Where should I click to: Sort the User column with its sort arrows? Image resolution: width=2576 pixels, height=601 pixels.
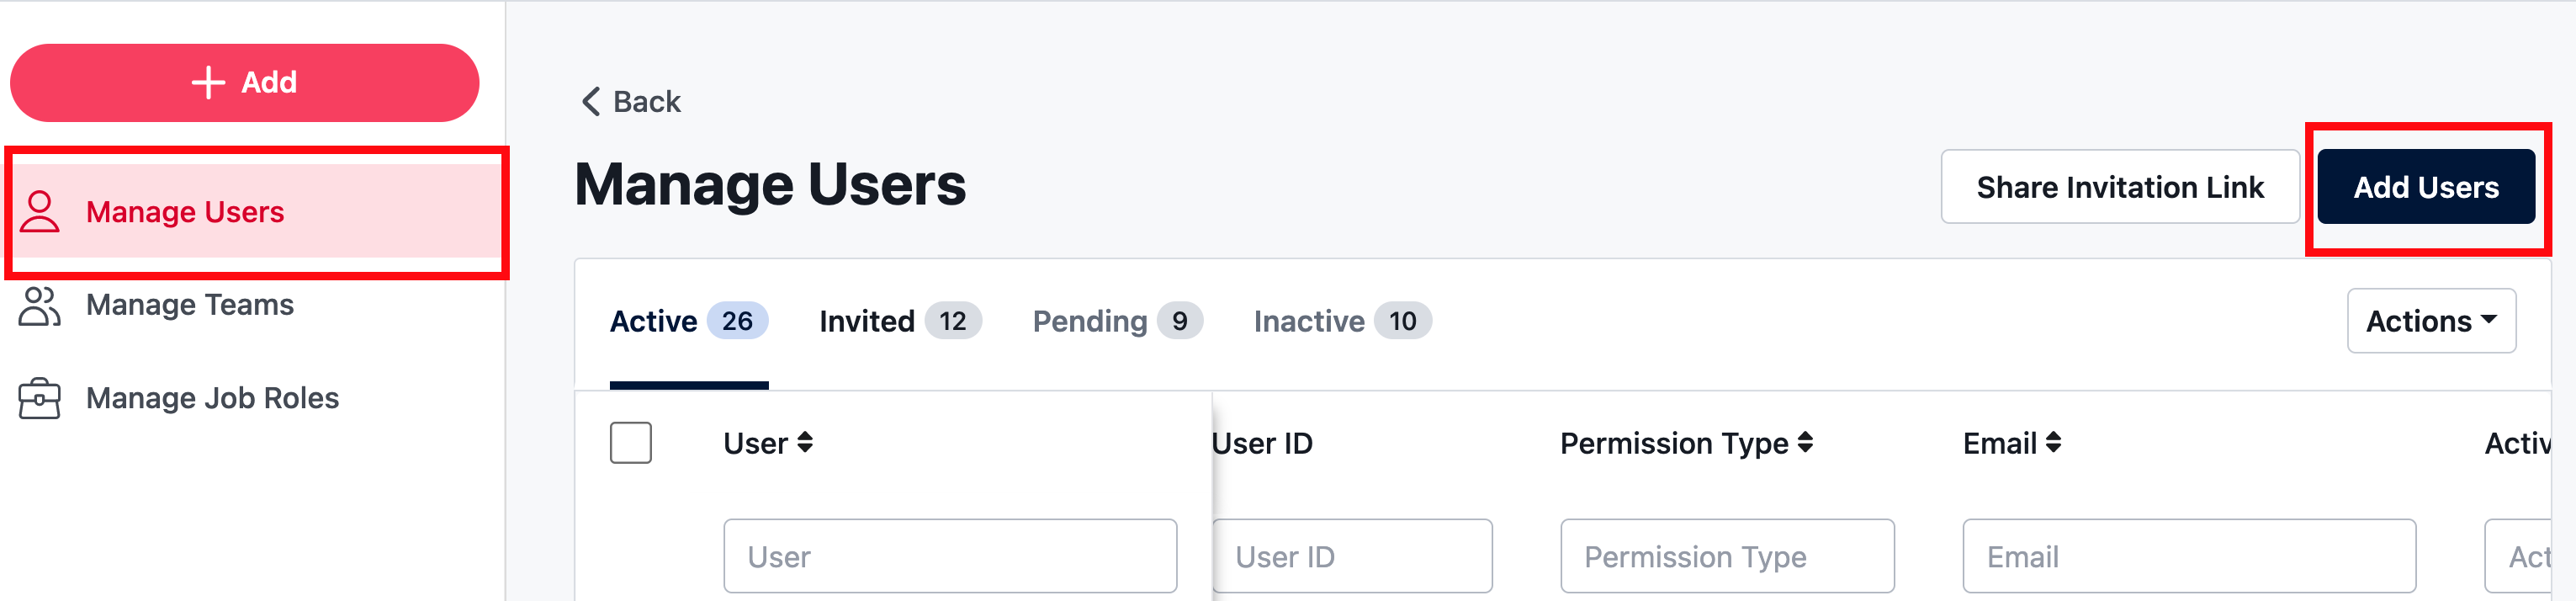coord(805,443)
